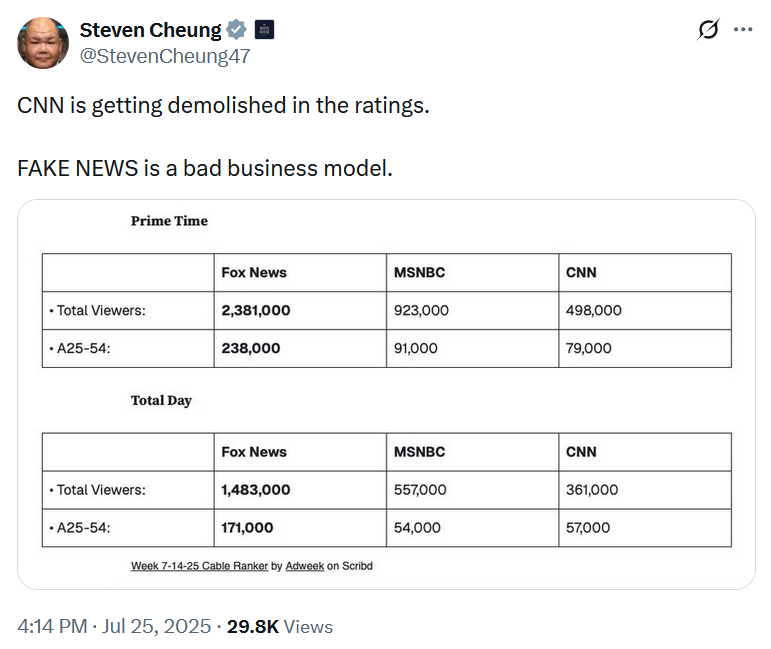This screenshot has width=771, height=649.
Task: Click the Adweek link in caption
Action: pos(304,566)
